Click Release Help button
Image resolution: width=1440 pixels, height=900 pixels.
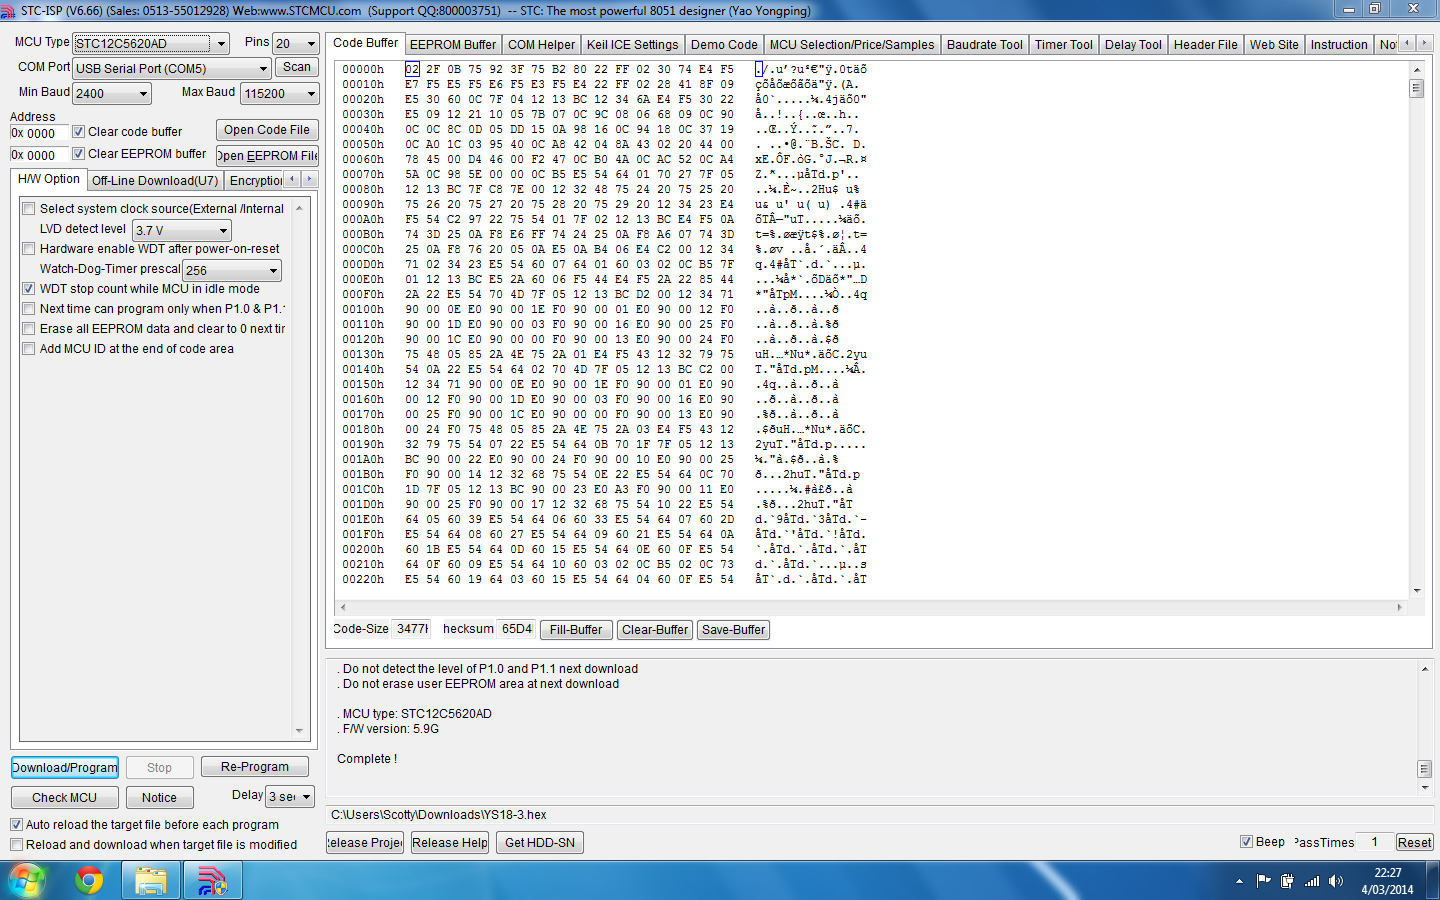click(x=450, y=842)
